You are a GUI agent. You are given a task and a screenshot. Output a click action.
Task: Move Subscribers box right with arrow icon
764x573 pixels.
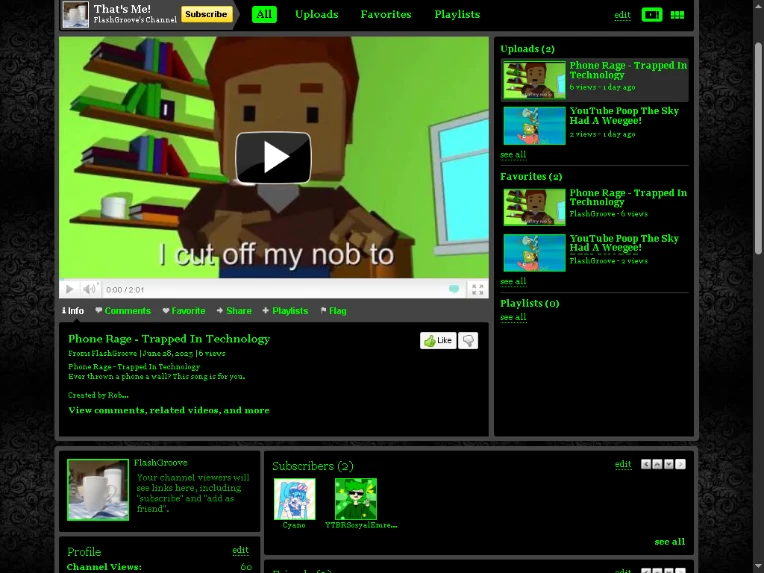[x=680, y=464]
